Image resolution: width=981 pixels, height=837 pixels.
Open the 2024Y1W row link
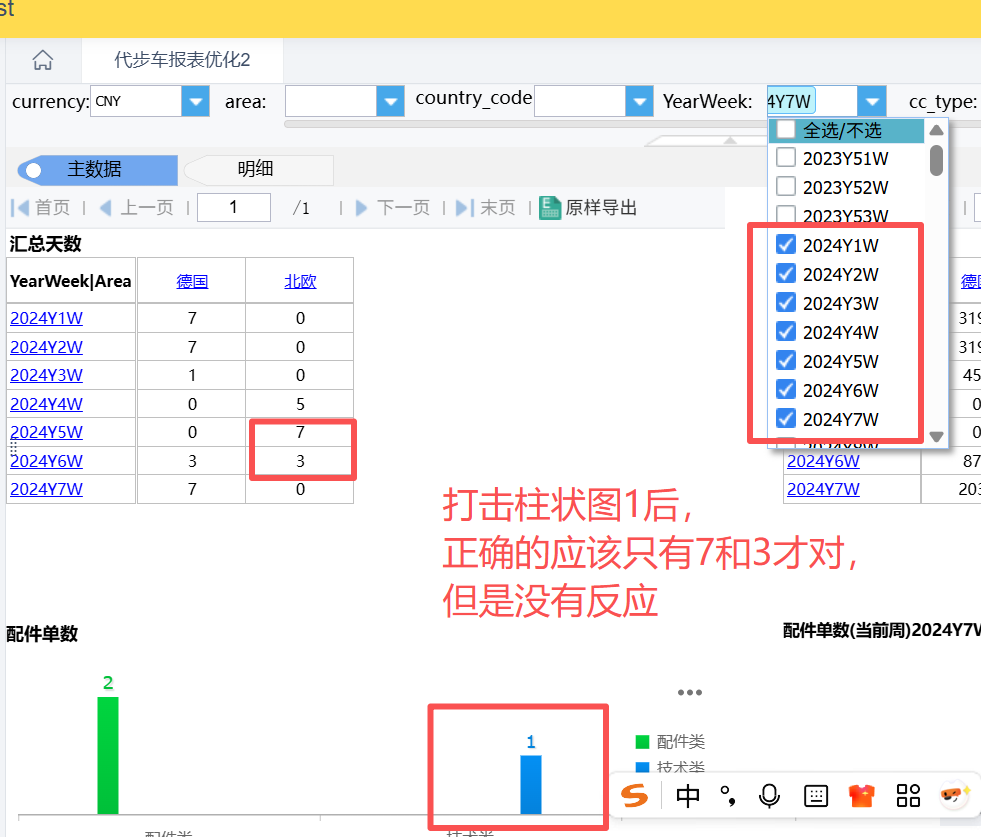[46, 318]
